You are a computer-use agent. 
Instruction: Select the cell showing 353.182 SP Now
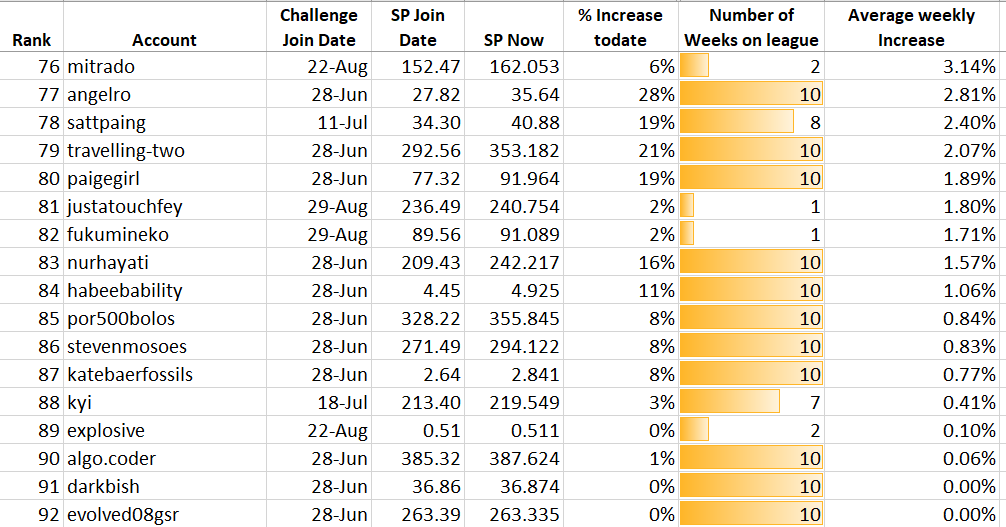(513, 150)
